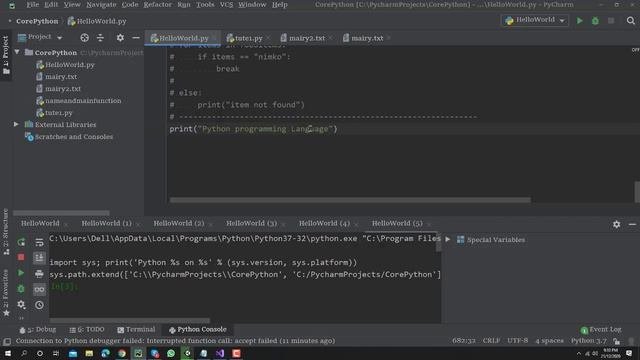Open the Terminal tool window
This screenshot has width=640, height=360.
pyautogui.click(x=136, y=329)
